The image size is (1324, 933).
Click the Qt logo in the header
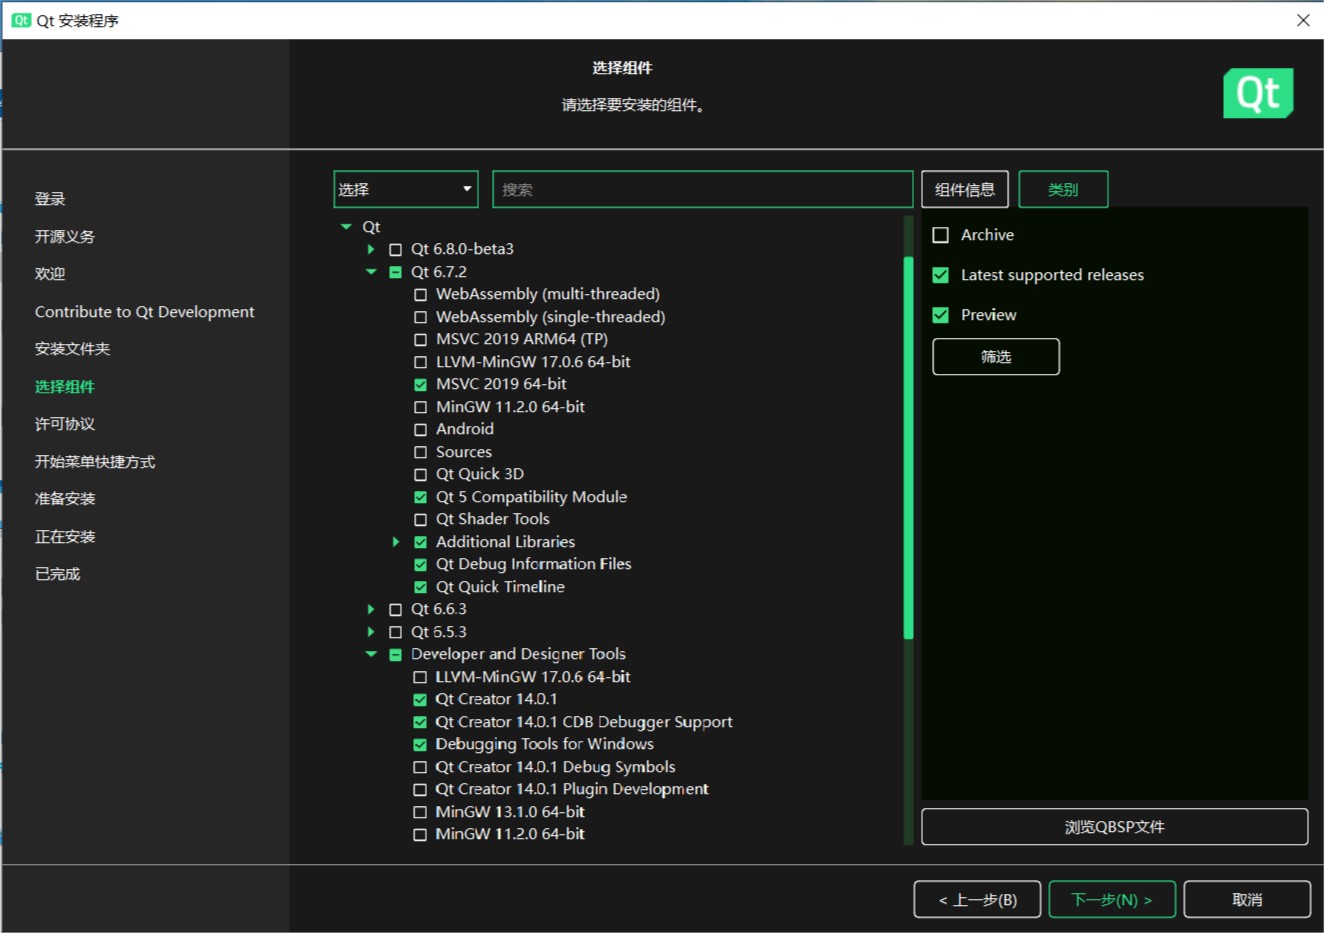(x=1258, y=93)
